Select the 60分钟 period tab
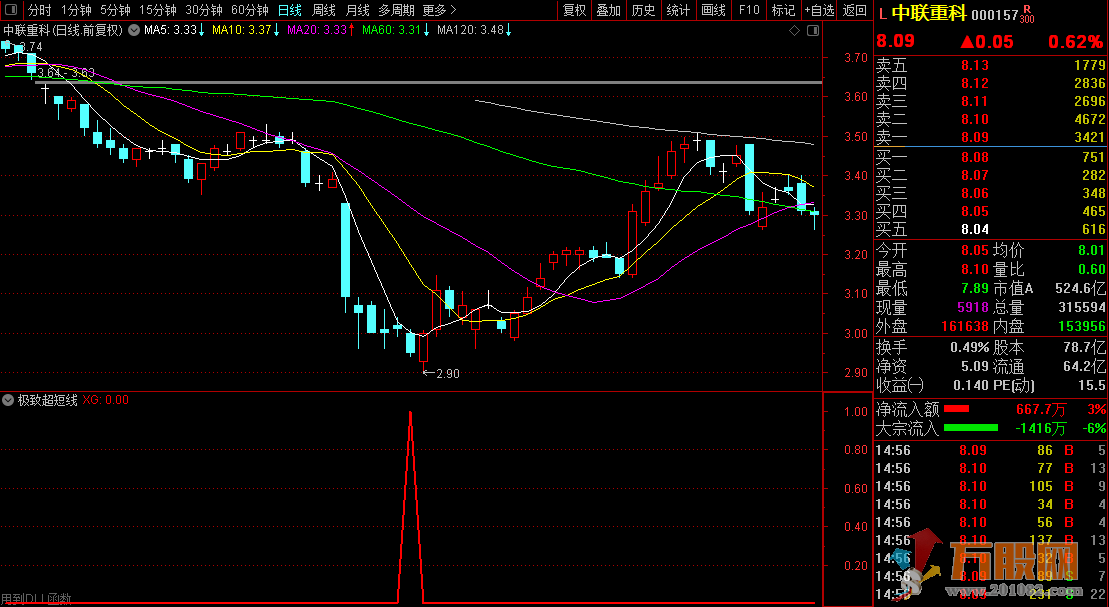This screenshot has height=607, width=1109. coord(250,10)
